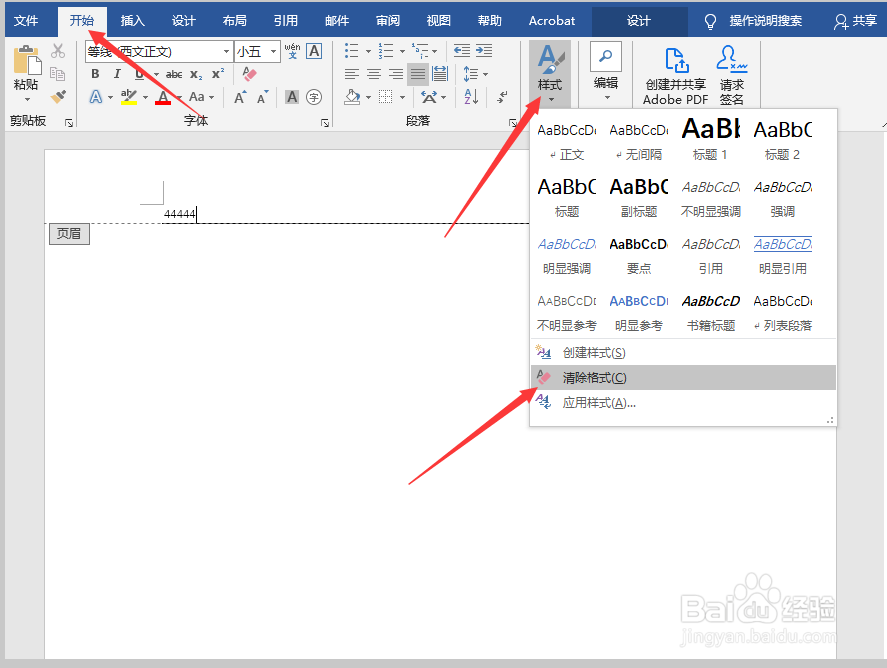
Task: Apply the 无间隔 style
Action: pyautogui.click(x=639, y=139)
